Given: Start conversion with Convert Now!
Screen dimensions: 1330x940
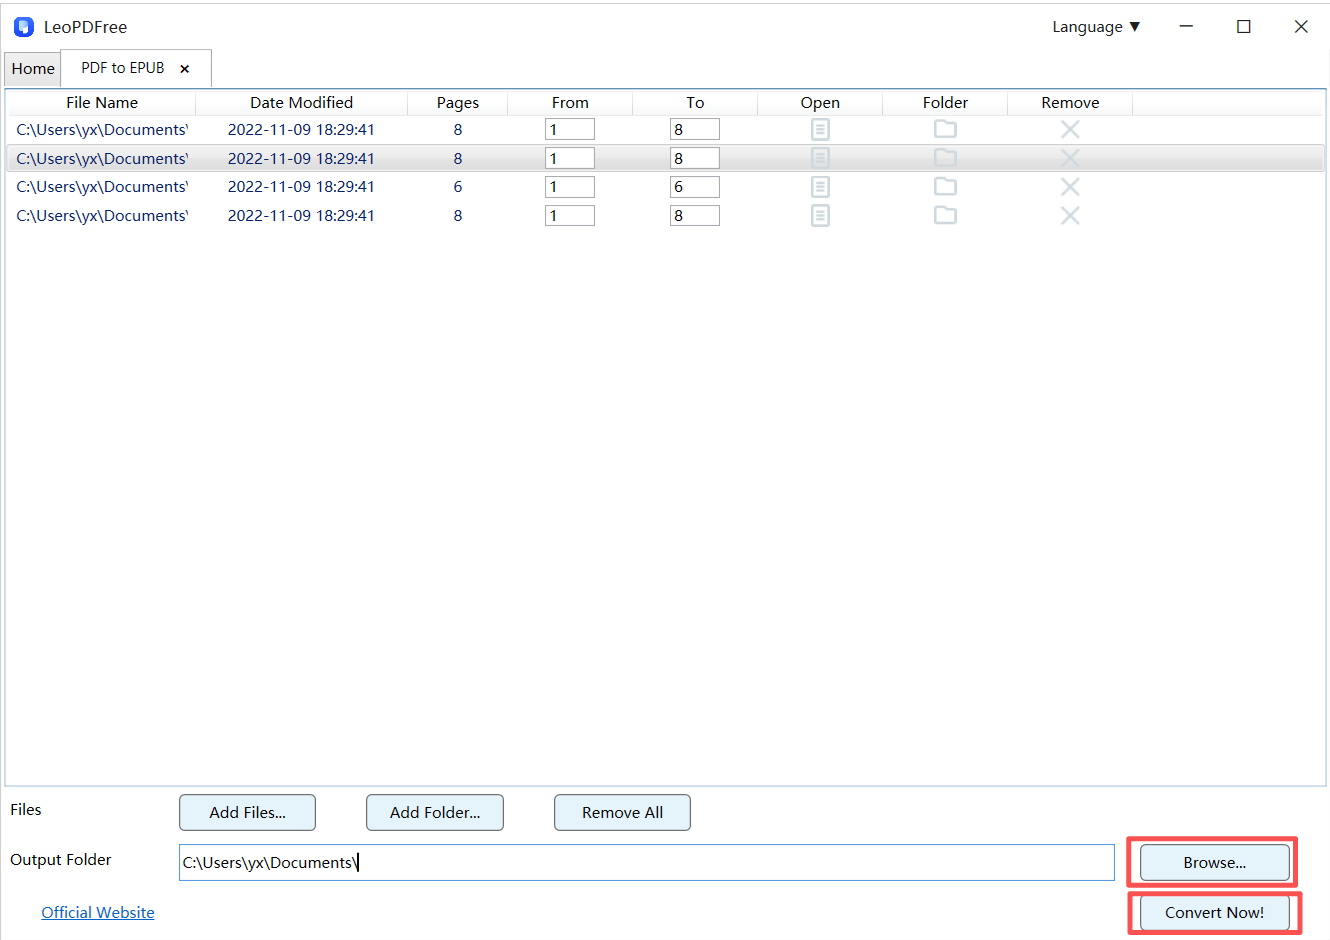Looking at the screenshot, I should pos(1215,913).
